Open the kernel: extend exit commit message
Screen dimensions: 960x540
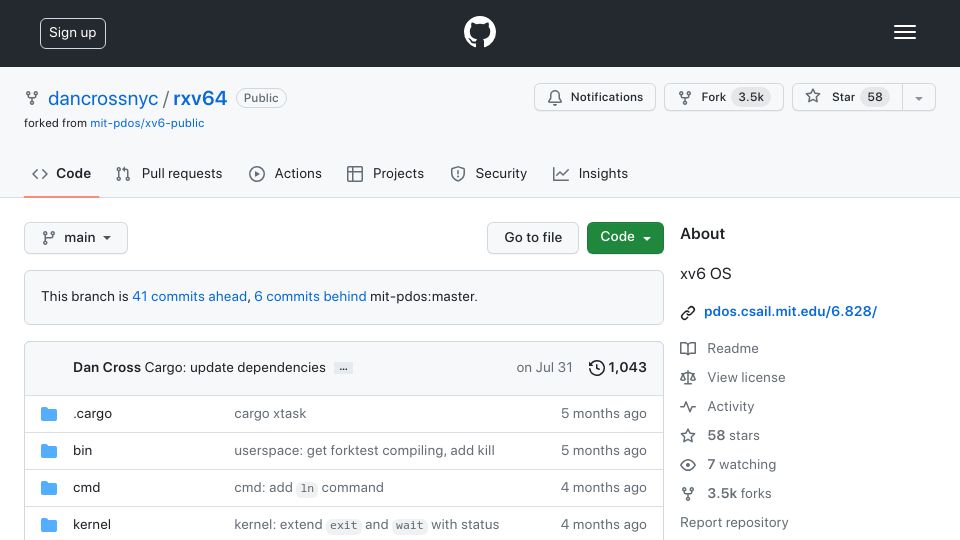366,525
